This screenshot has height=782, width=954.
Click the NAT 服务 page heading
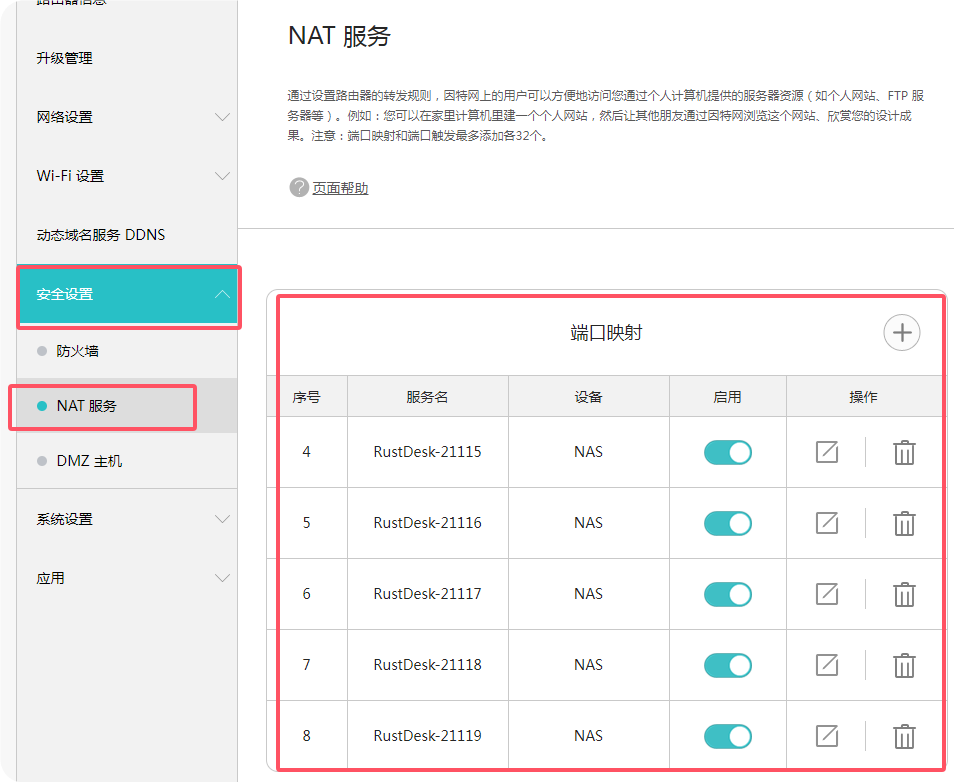point(339,36)
